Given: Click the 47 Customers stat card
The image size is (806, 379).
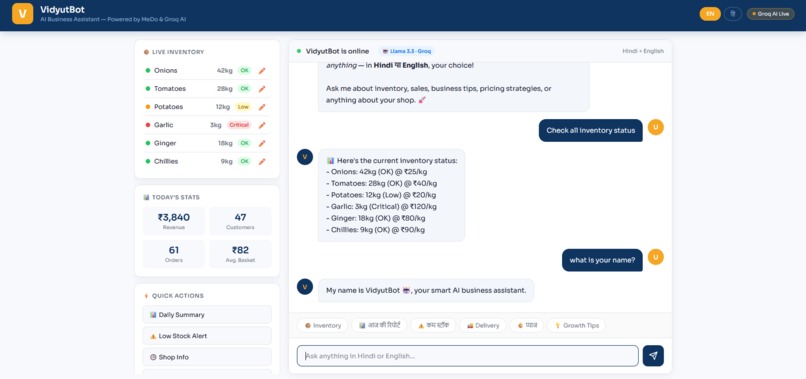Looking at the screenshot, I should click(x=240, y=221).
